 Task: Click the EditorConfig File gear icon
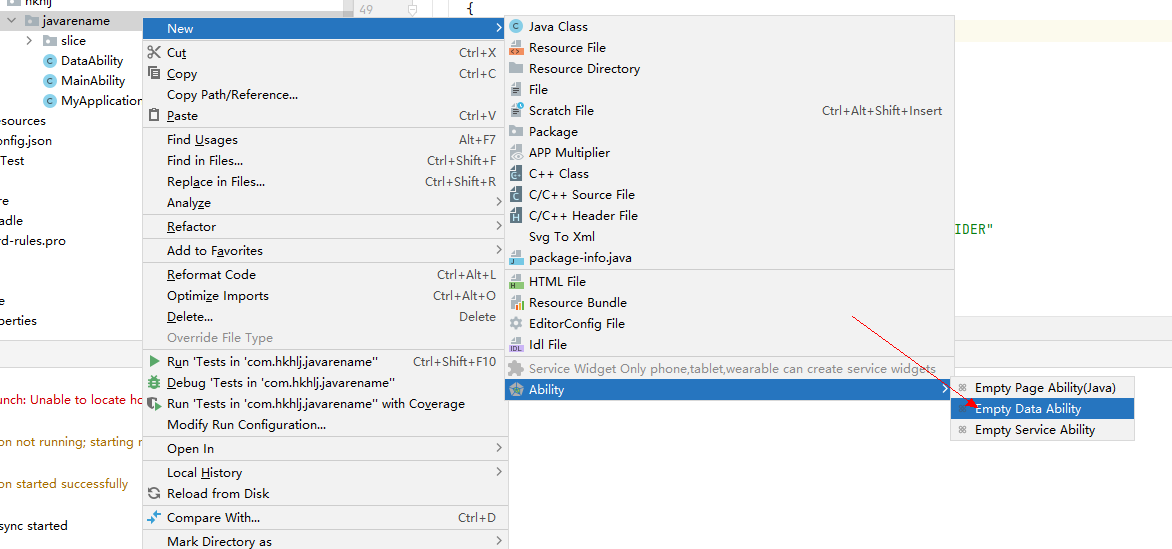tap(516, 323)
